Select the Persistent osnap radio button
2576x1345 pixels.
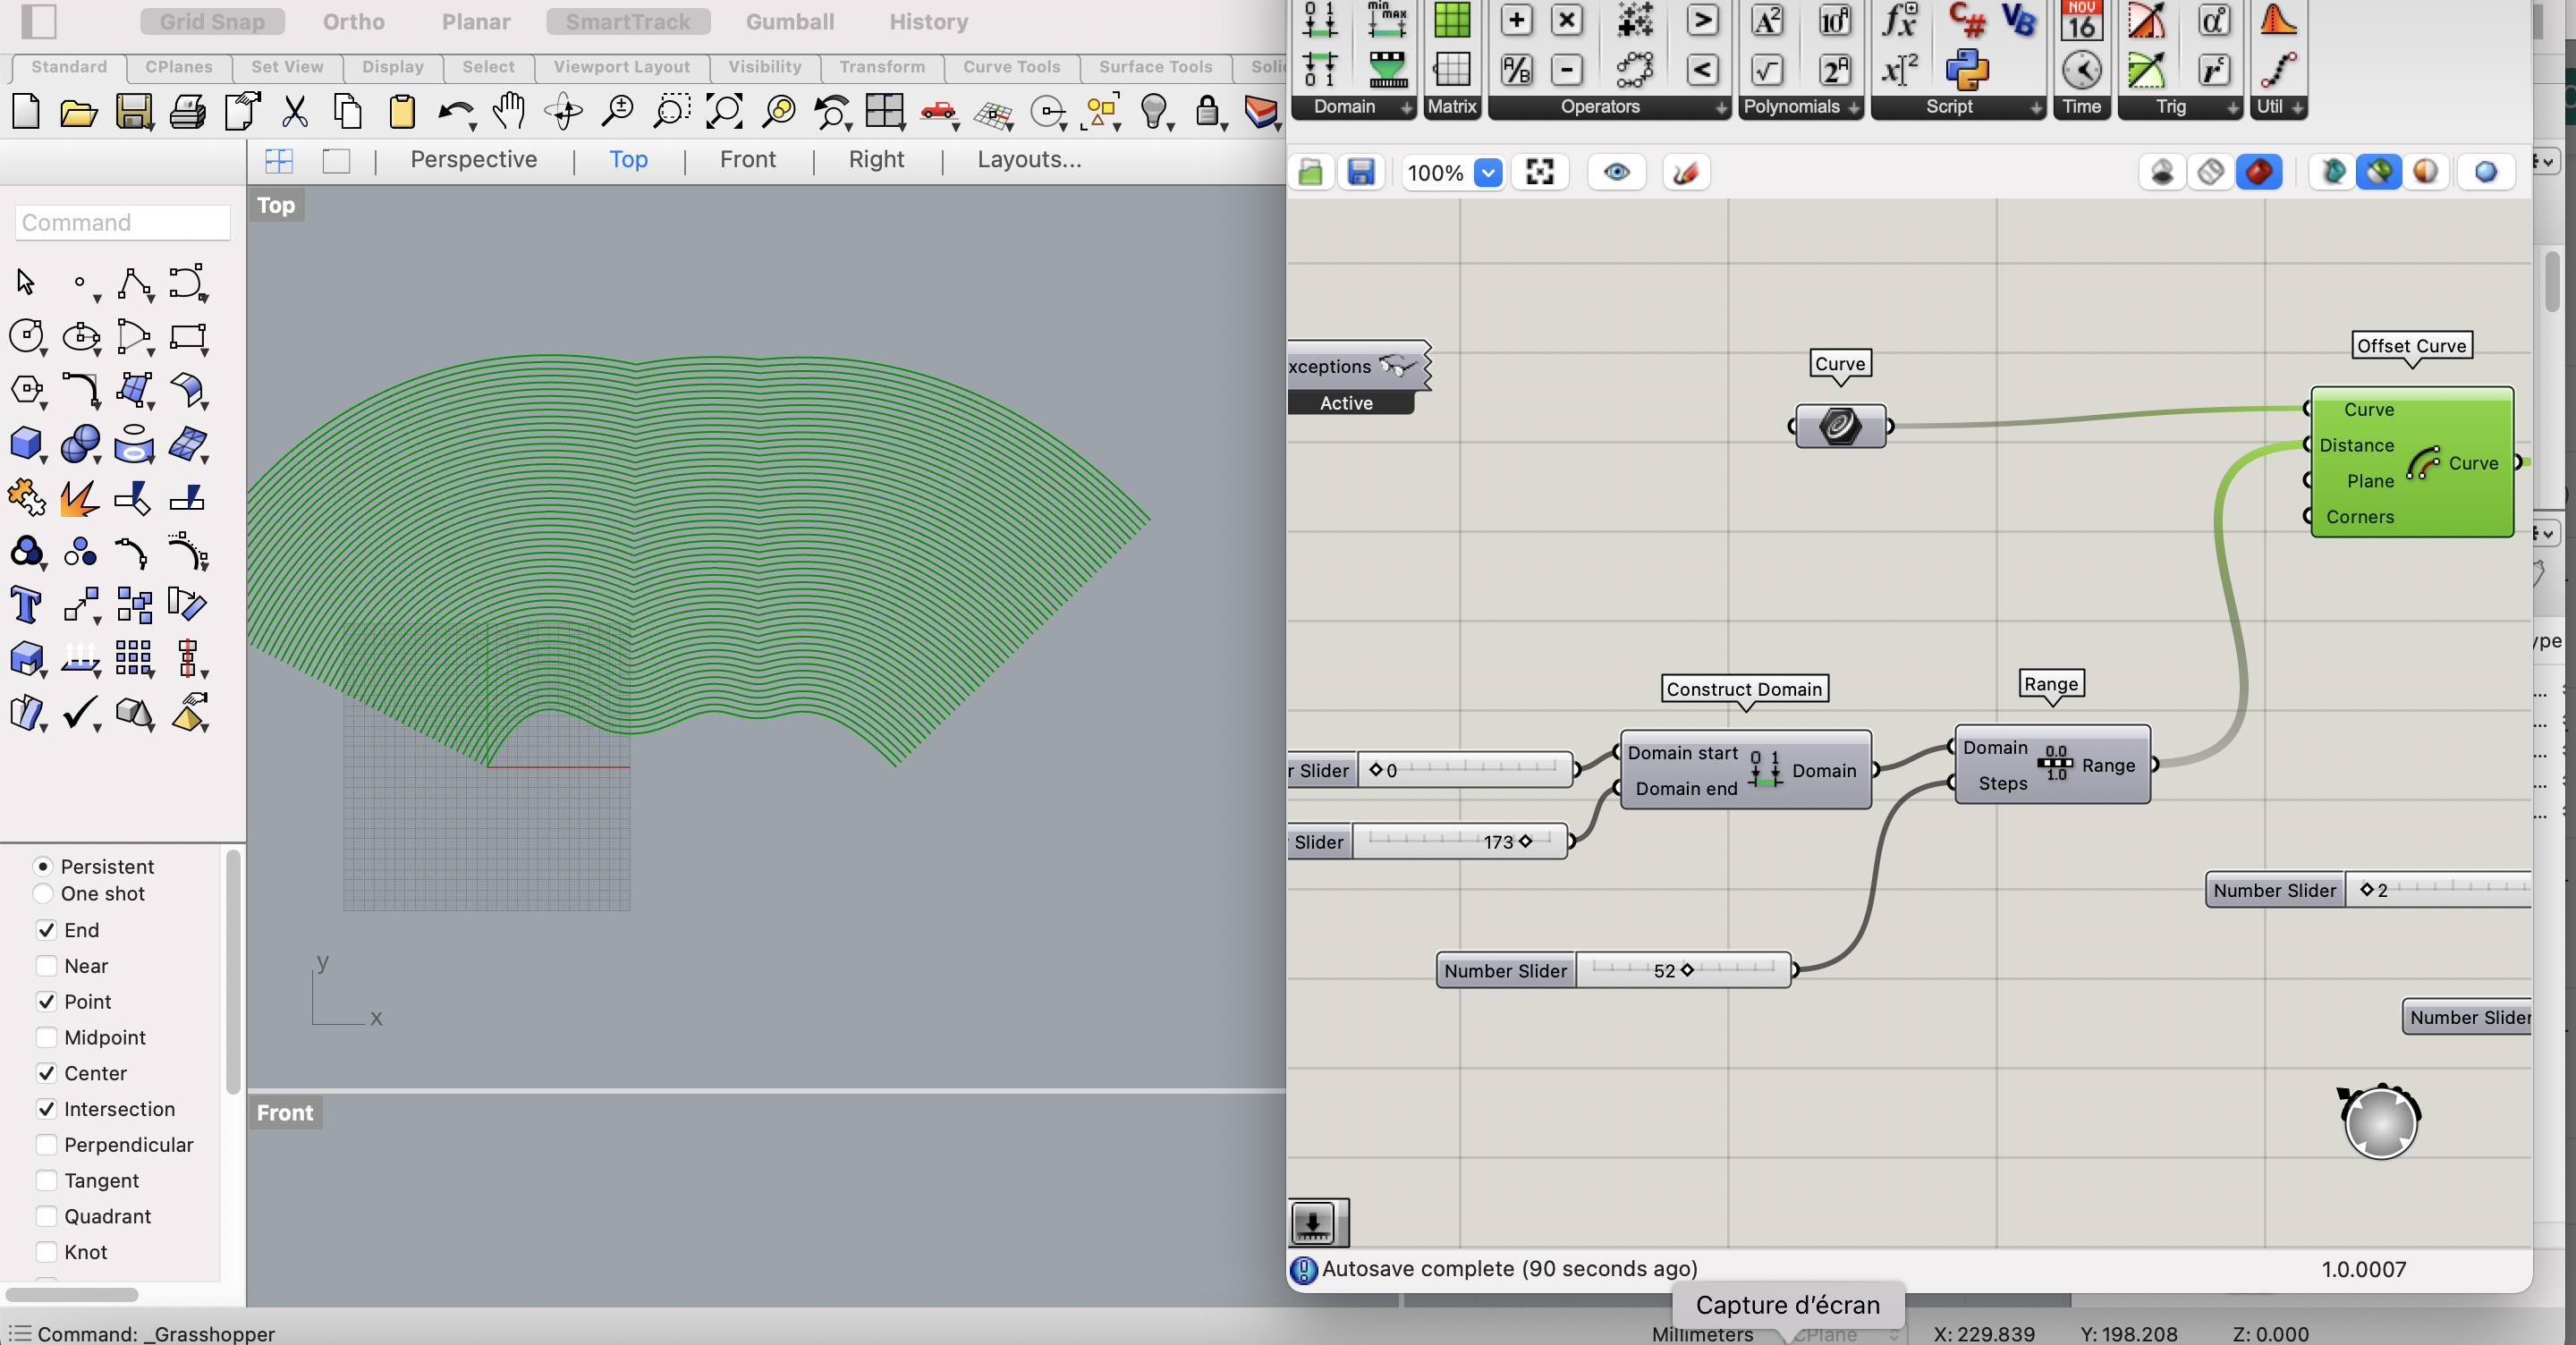pyautogui.click(x=43, y=866)
